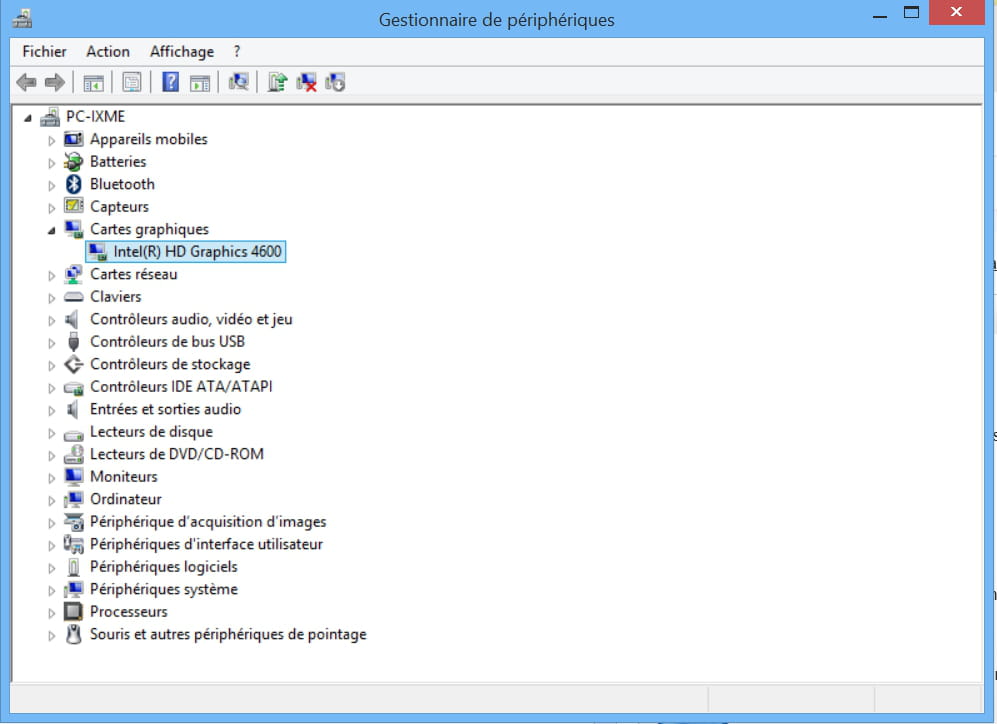
Task: Open the Affichage menu
Action: [182, 51]
